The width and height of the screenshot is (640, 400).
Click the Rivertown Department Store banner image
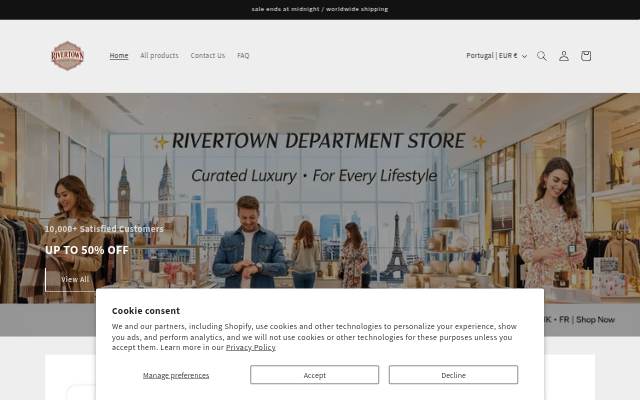[320, 196]
